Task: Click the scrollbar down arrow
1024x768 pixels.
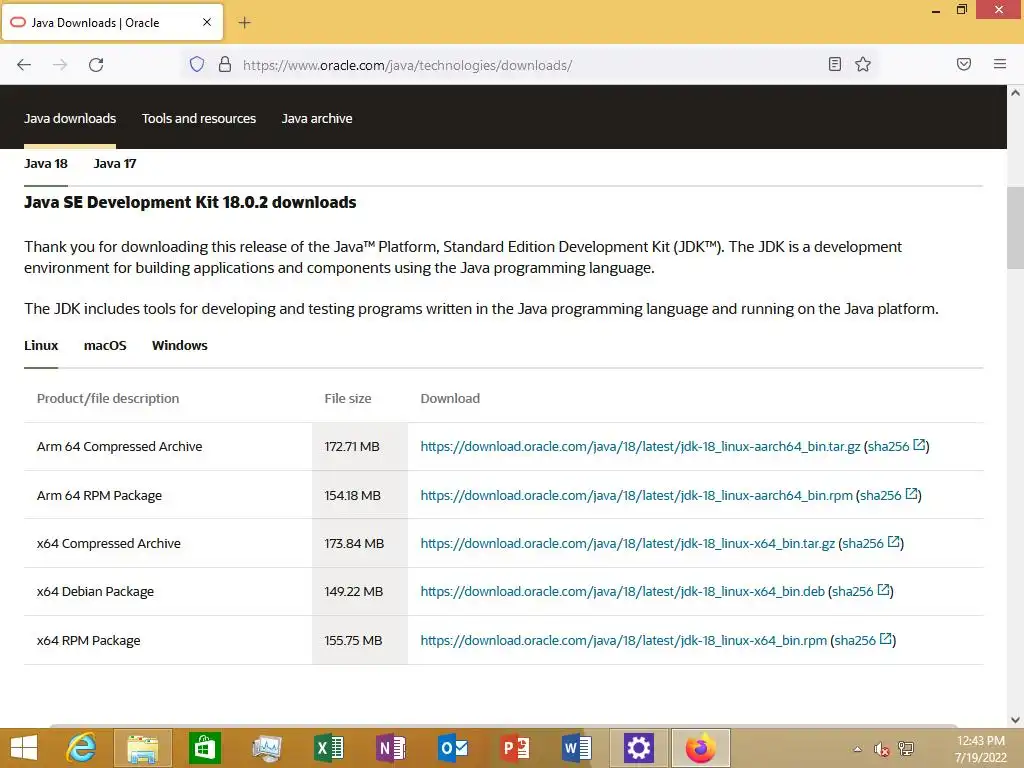Action: pyautogui.click(x=1015, y=720)
